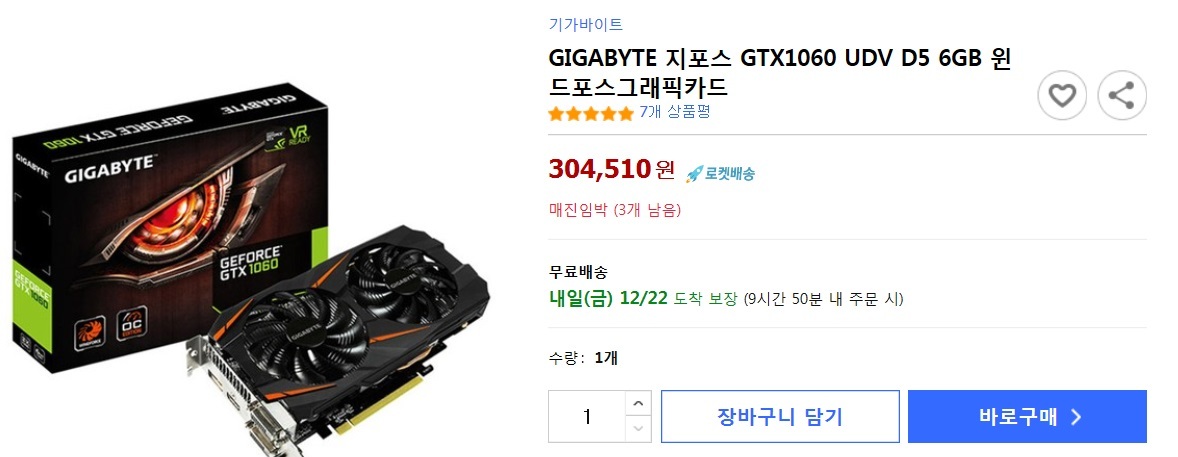The height and width of the screenshot is (457, 1178).
Task: Click the 수량: 1개 quantity label
Action: click(582, 358)
